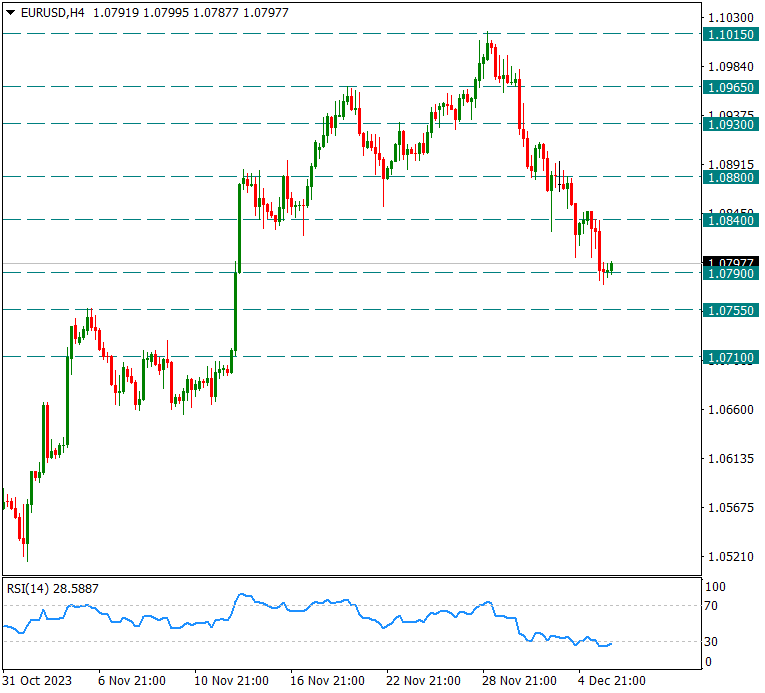The height and width of the screenshot is (693, 765).
Task: Select the 1.07900 price level label
Action: (x=730, y=274)
